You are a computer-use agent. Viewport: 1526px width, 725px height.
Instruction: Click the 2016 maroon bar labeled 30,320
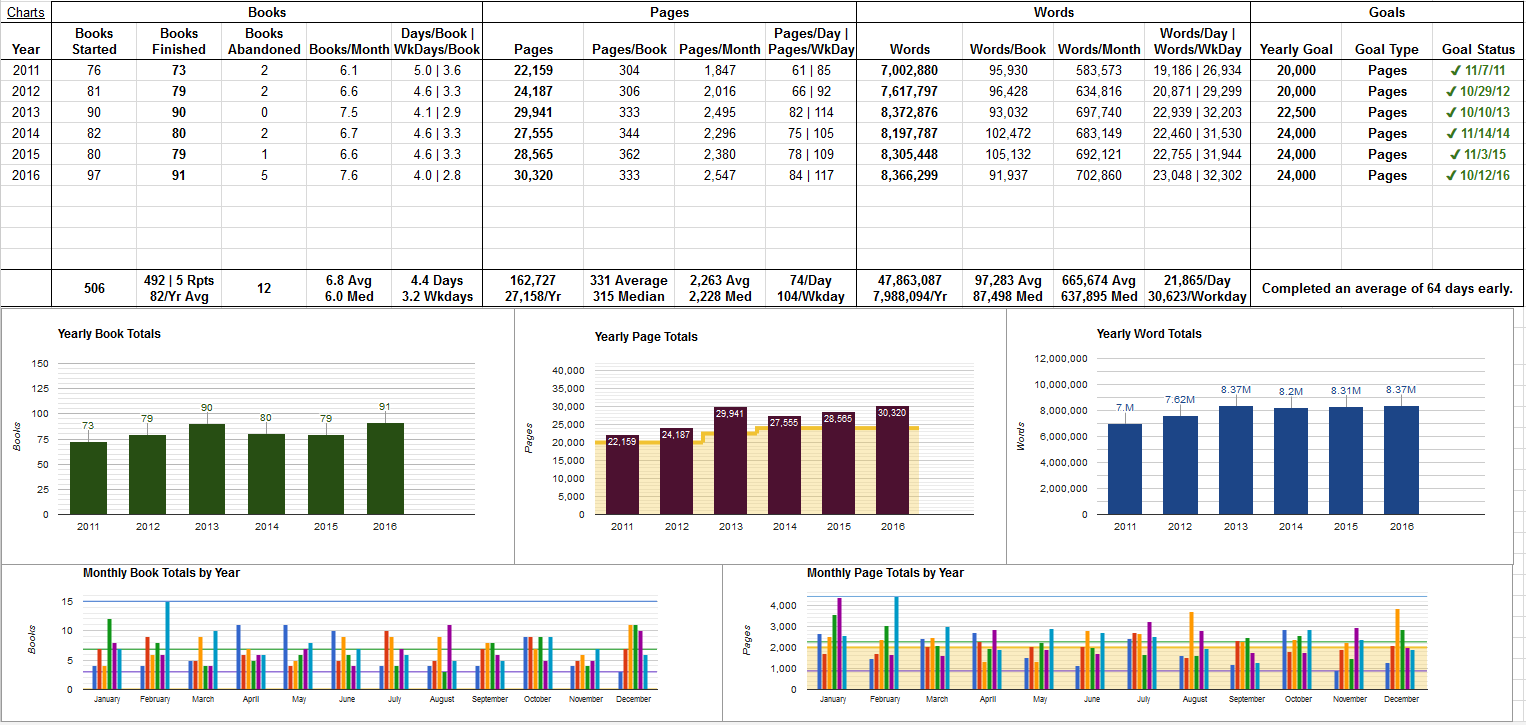coord(893,460)
